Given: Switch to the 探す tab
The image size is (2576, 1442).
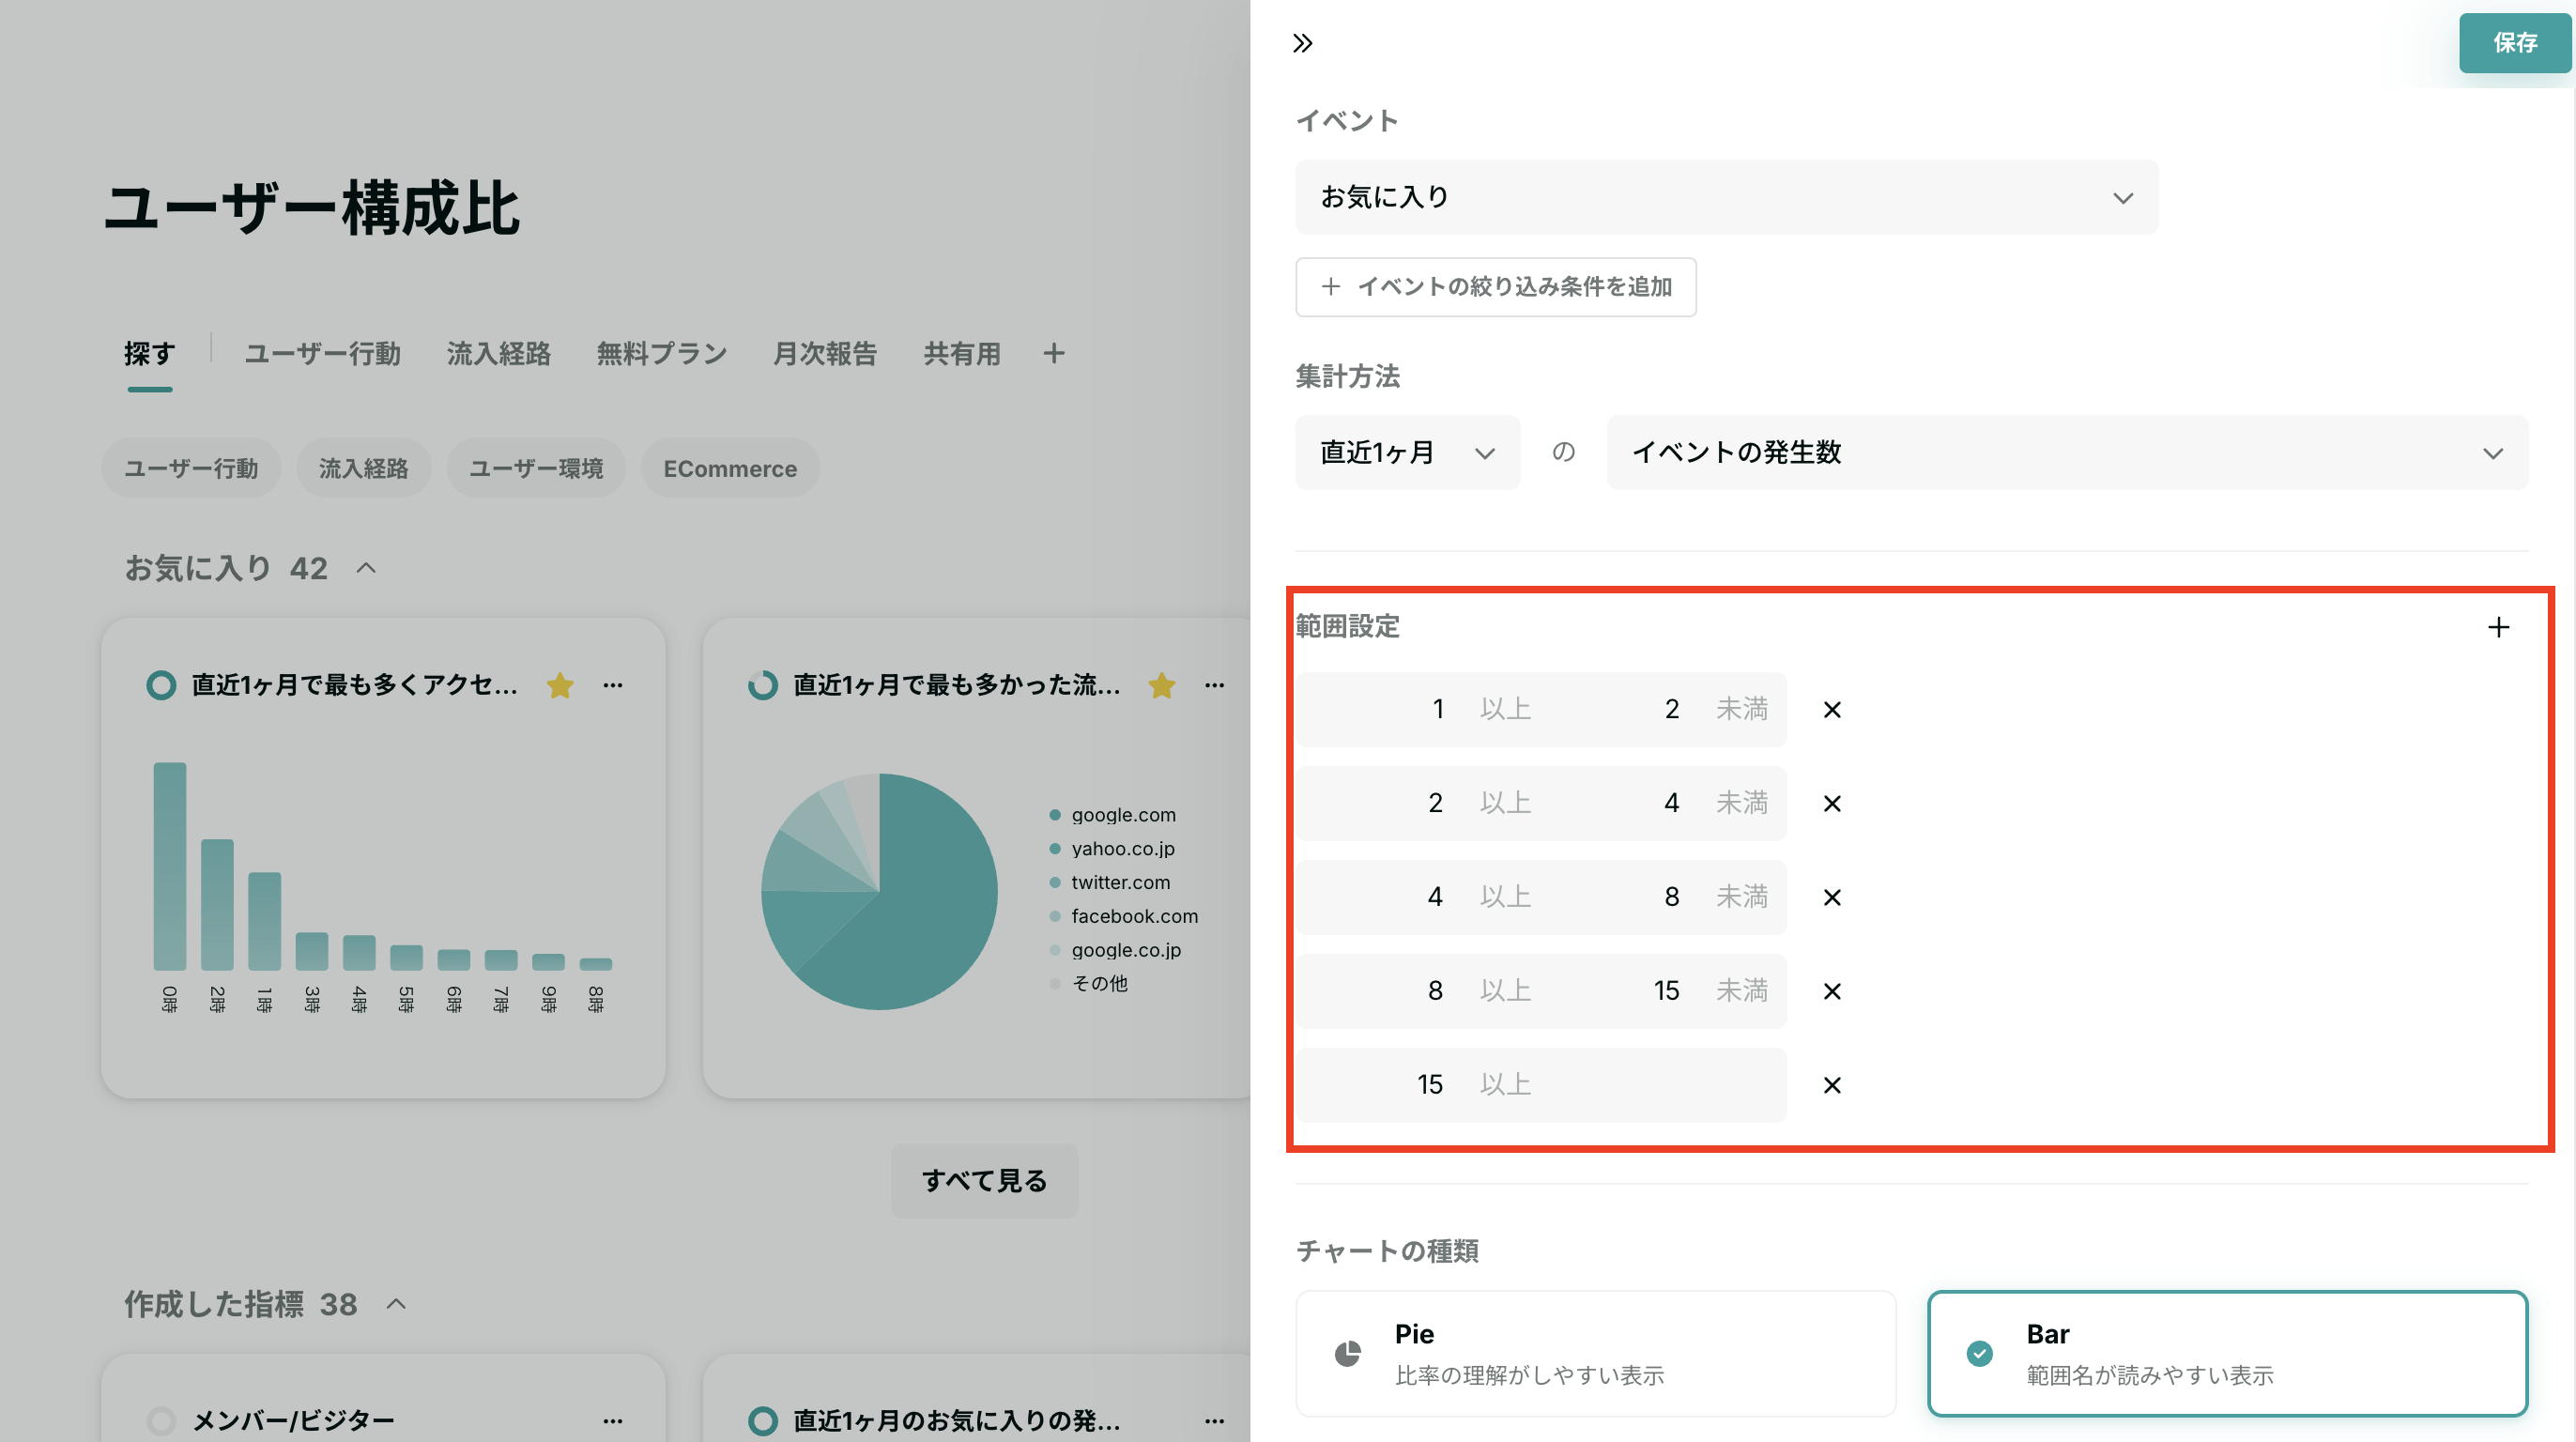Looking at the screenshot, I should click(x=150, y=354).
